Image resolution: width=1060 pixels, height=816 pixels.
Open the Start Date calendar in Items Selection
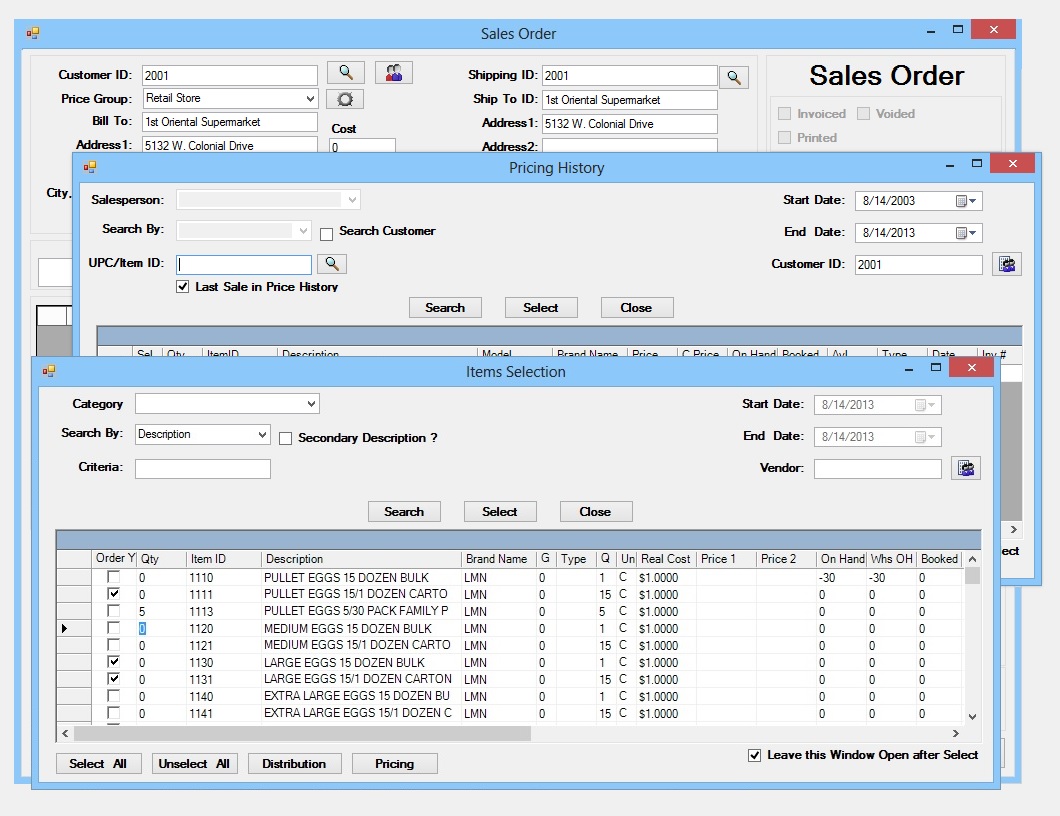(925, 405)
